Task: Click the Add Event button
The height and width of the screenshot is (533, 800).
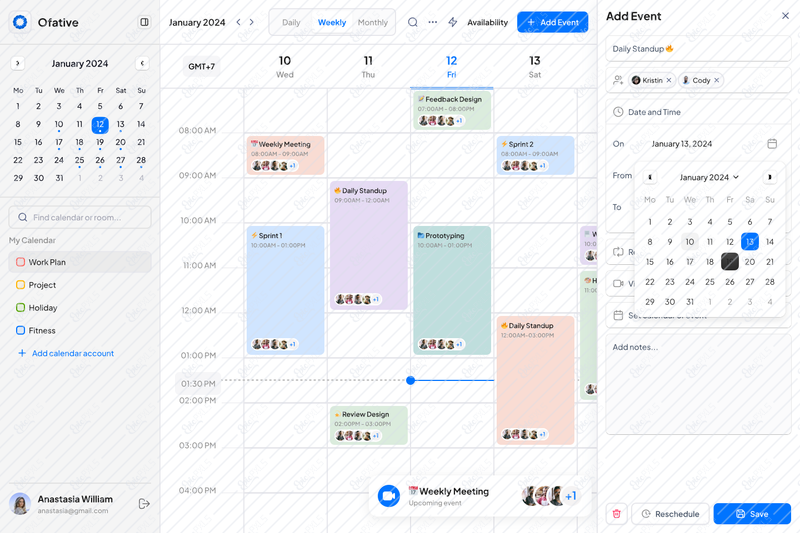Action: 553,22
